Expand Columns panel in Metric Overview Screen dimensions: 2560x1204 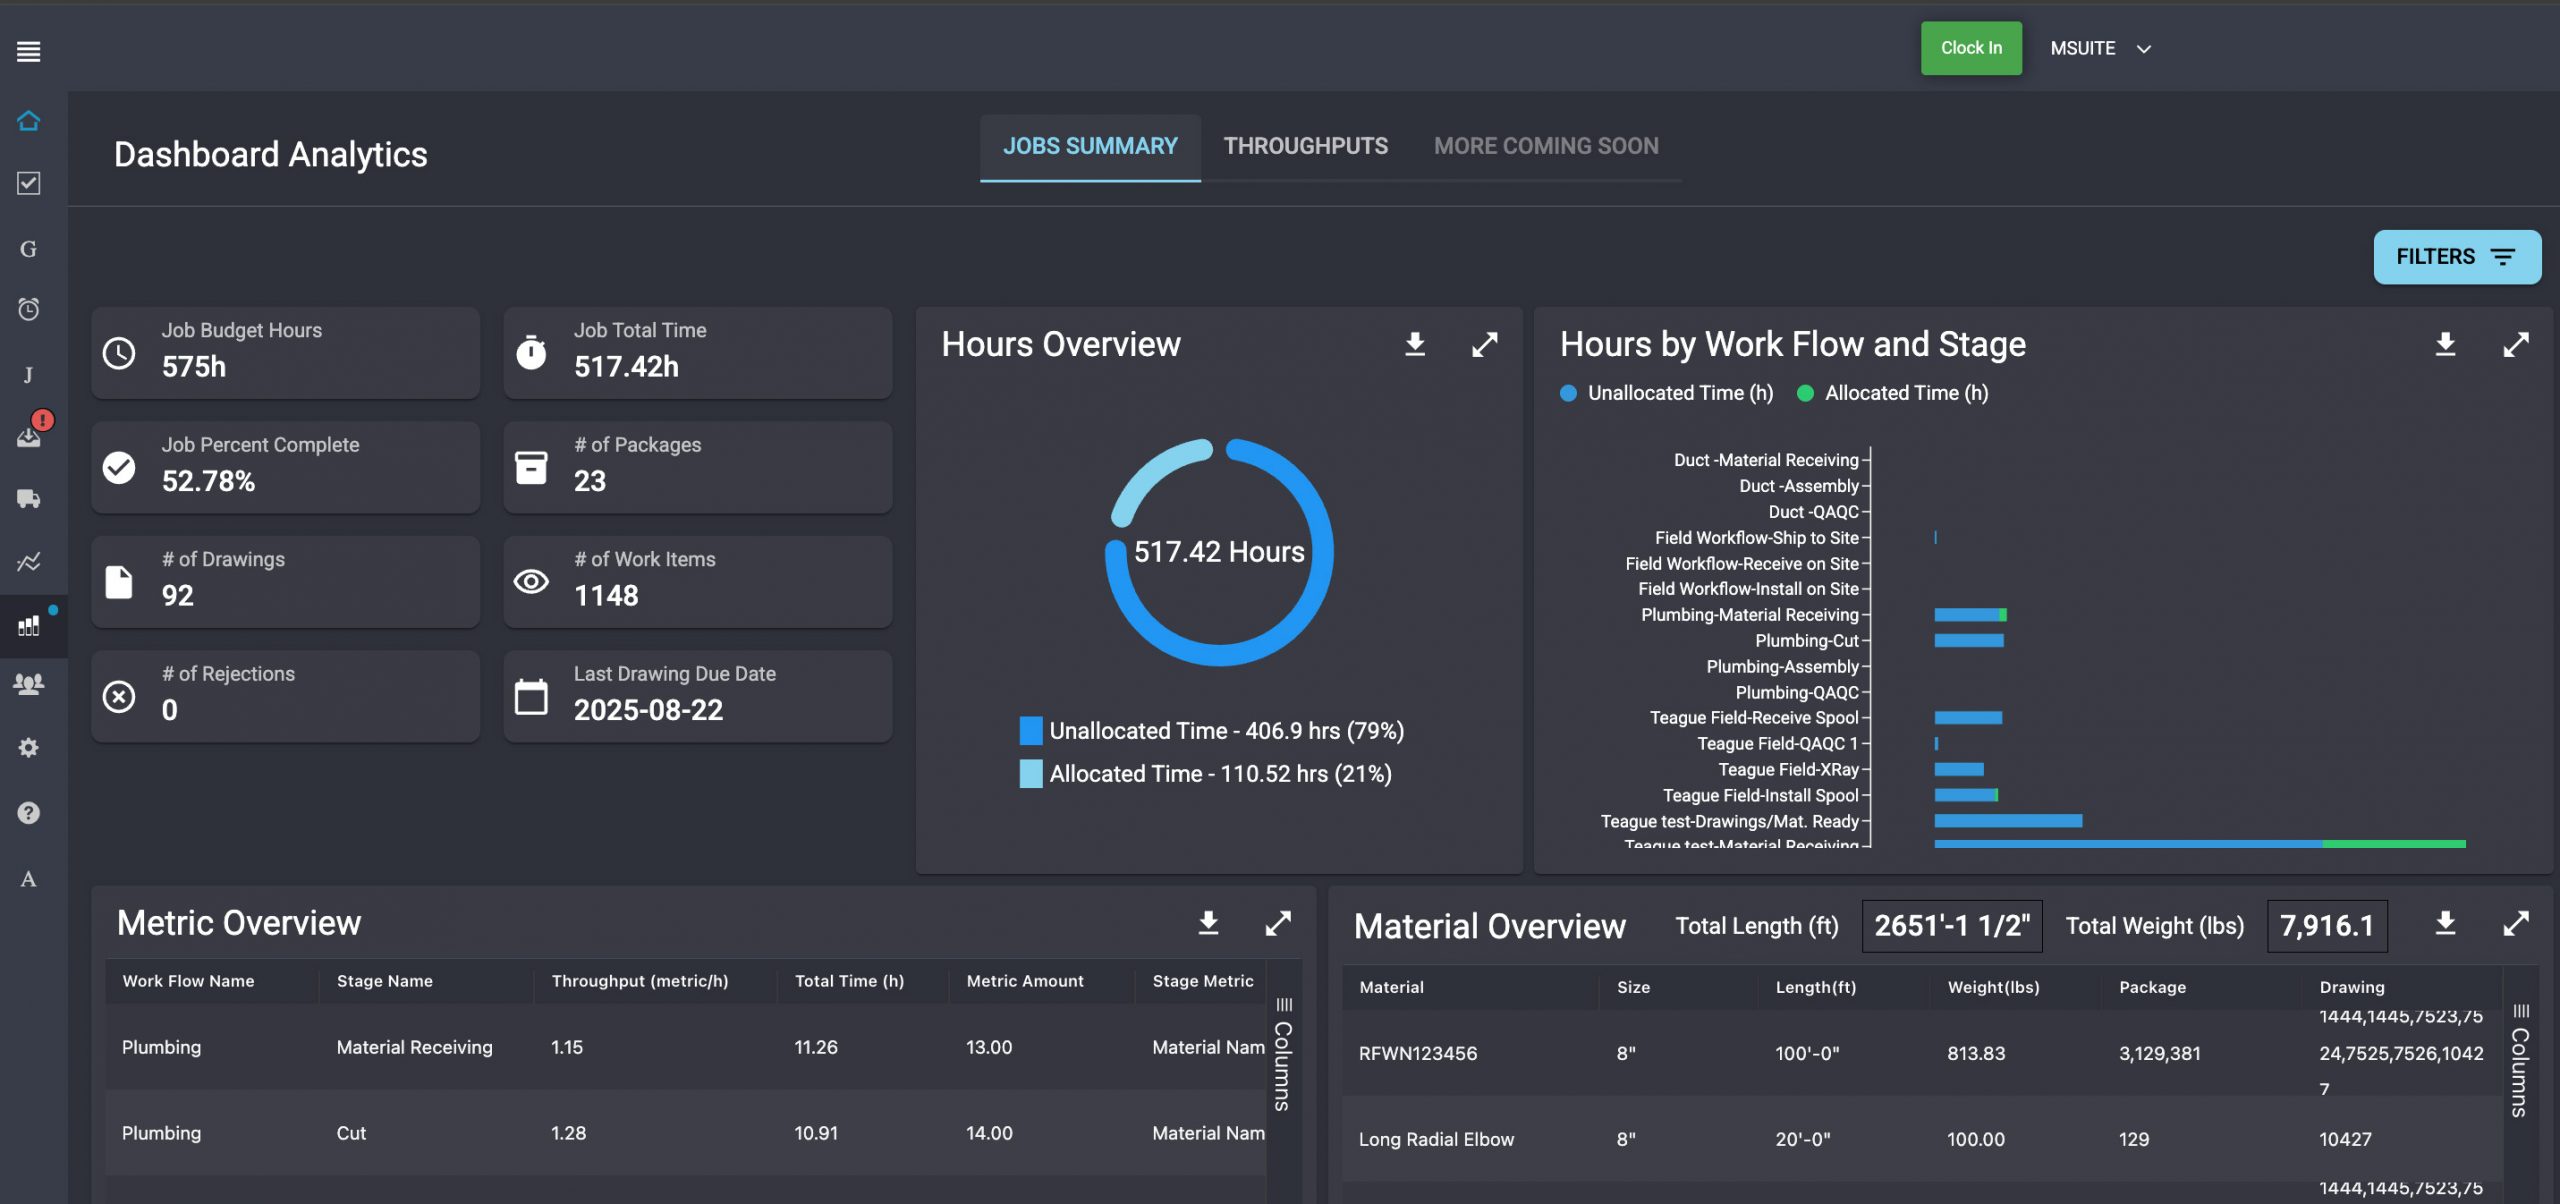[1283, 1055]
